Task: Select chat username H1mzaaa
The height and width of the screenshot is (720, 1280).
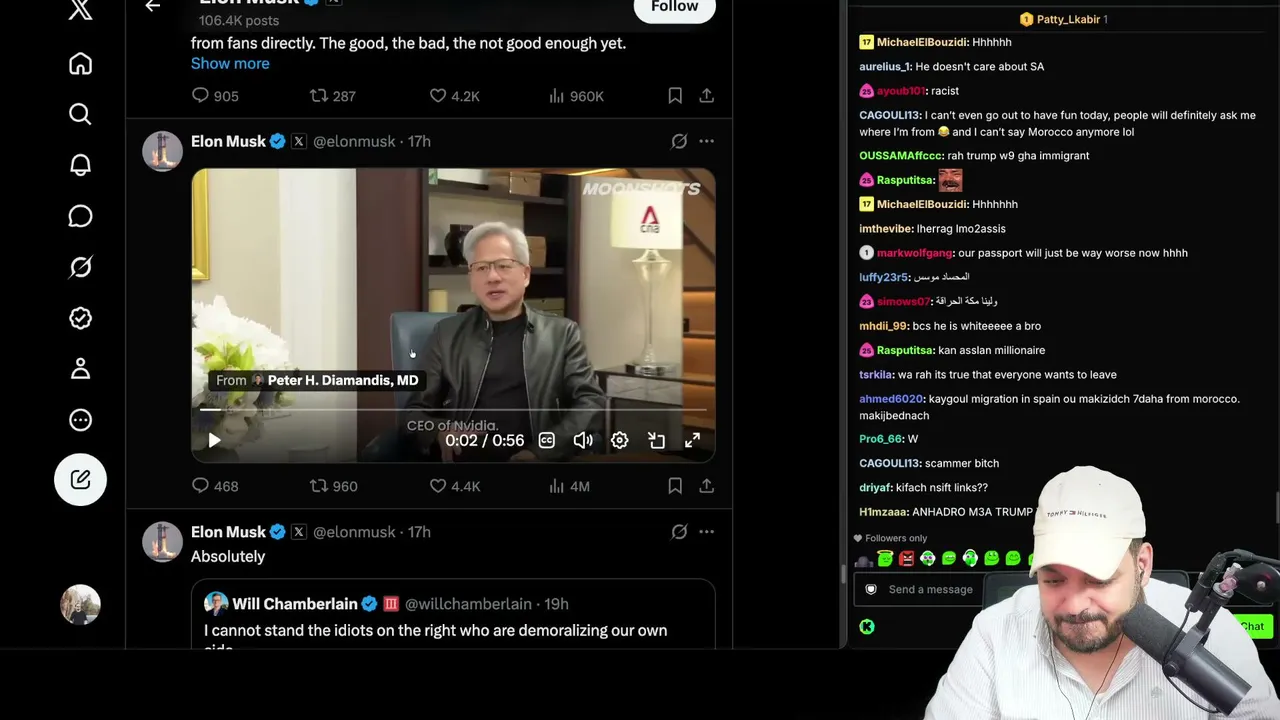Action: click(x=883, y=512)
